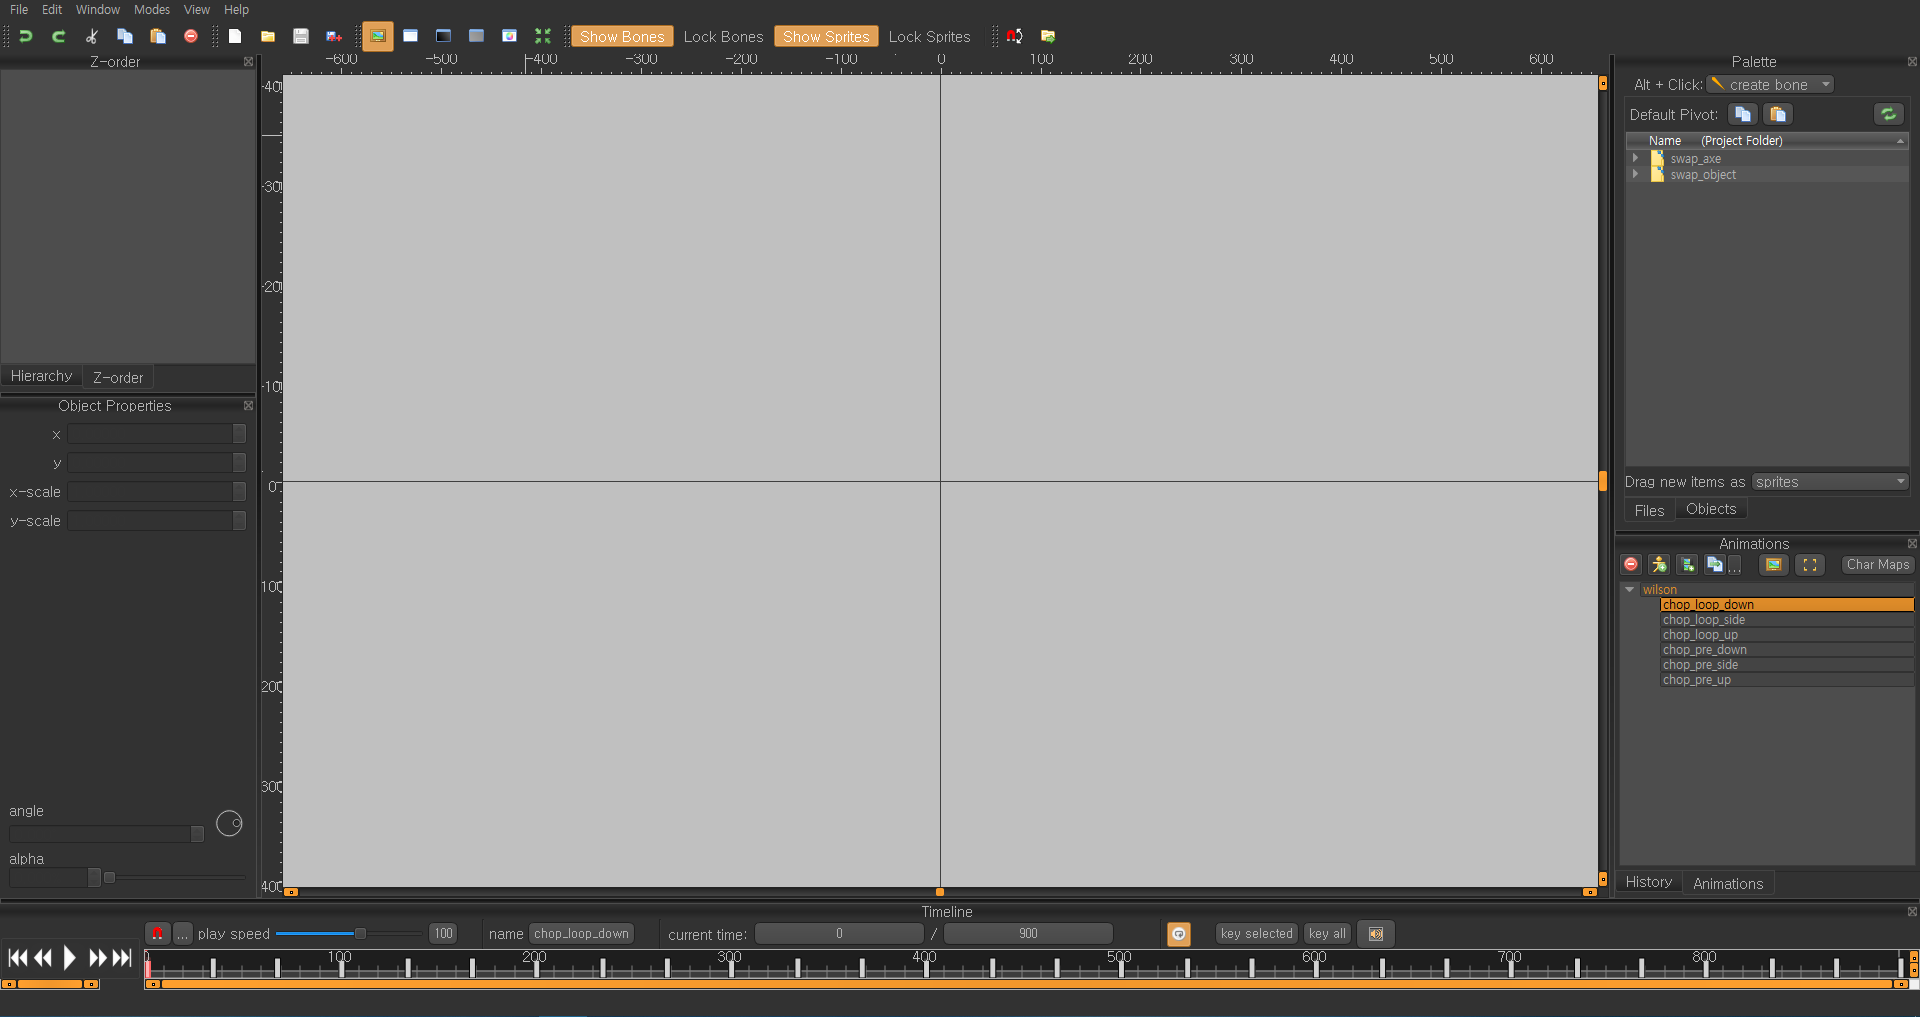1920x1017 pixels.
Task: Click the key all button
Action: [x=1327, y=934]
